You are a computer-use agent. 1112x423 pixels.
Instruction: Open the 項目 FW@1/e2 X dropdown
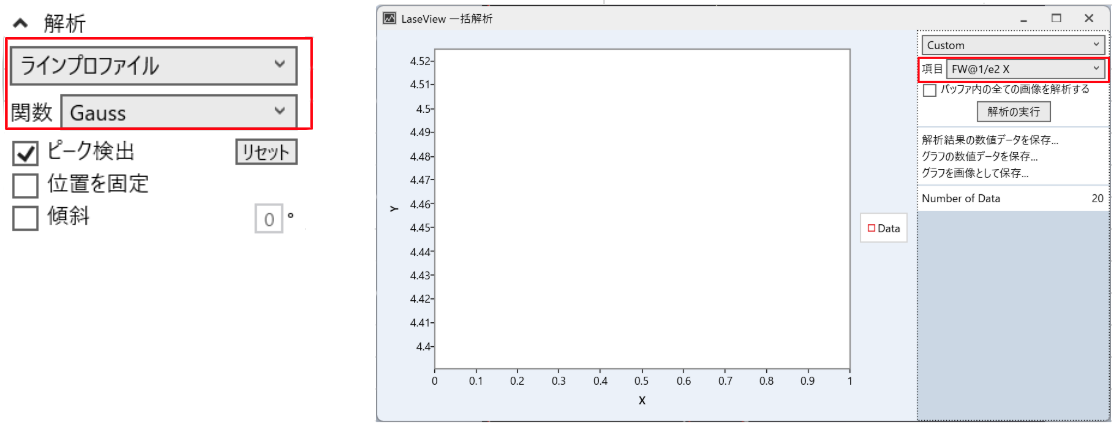coord(1024,69)
